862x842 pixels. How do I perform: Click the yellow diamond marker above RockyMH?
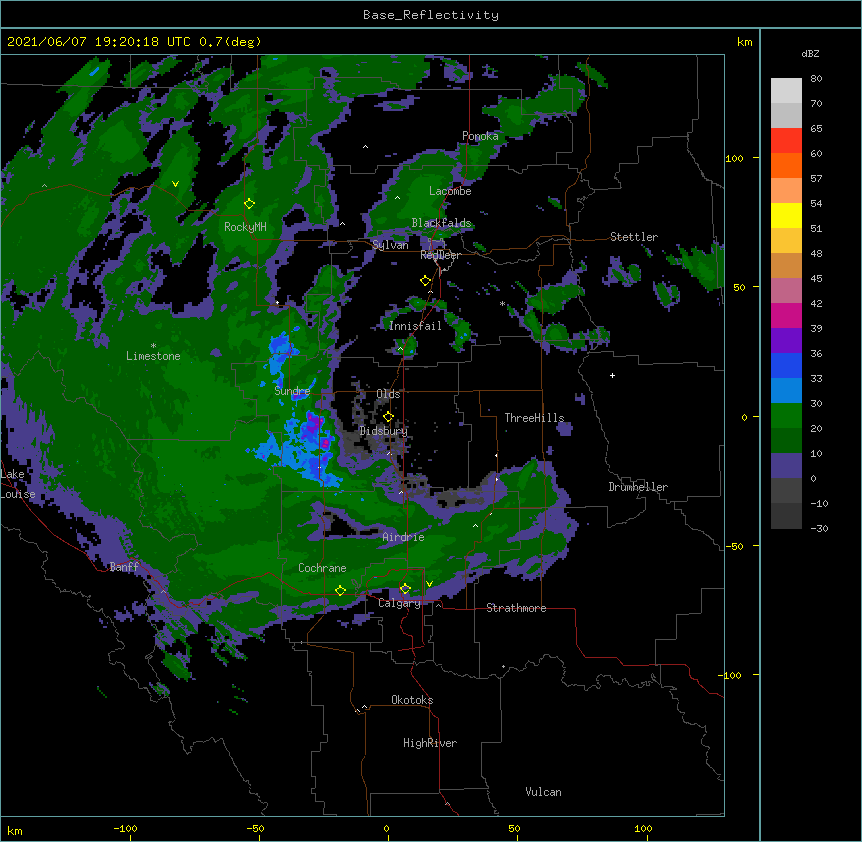tap(250, 204)
